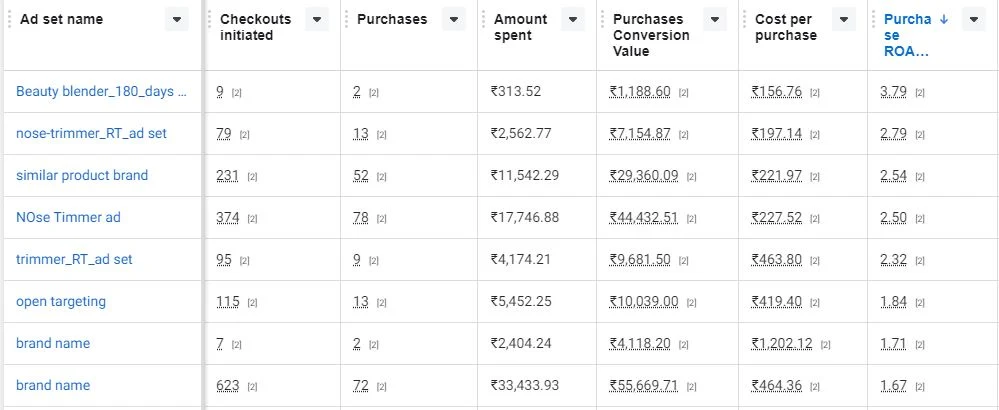This screenshot has height=410, width=999.
Task: Click the ₹44,432.51 conversion value
Action: point(643,217)
